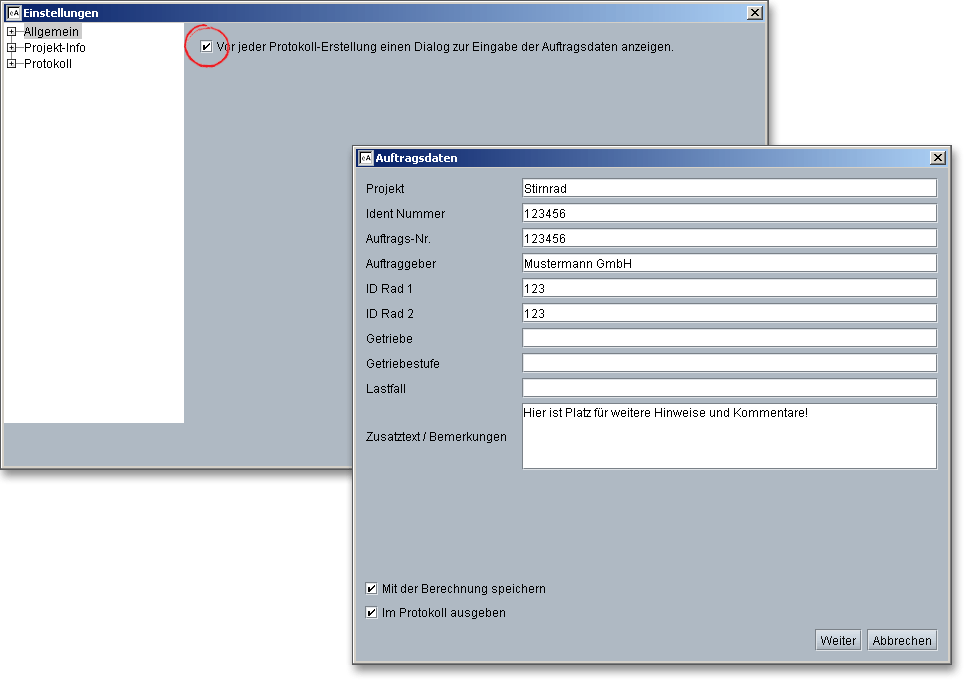Toggle the dialog-before-protocol checkbox

click(207, 47)
